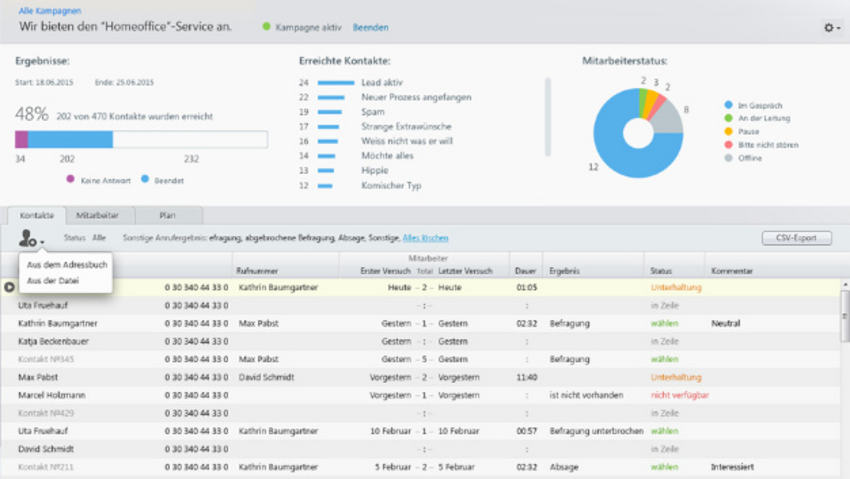
Task: Click the 'Alles löschen' filter link
Action: (425, 238)
